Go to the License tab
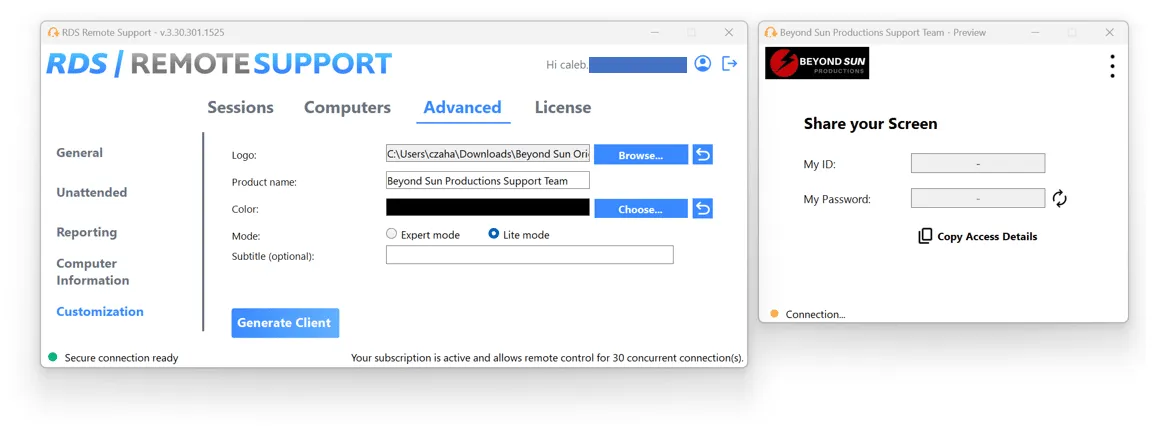 coord(562,108)
